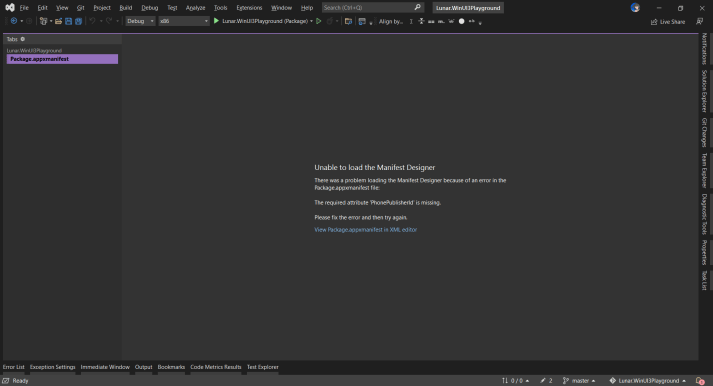Click the redo icon
The height and width of the screenshot is (386, 713).
tap(109, 21)
